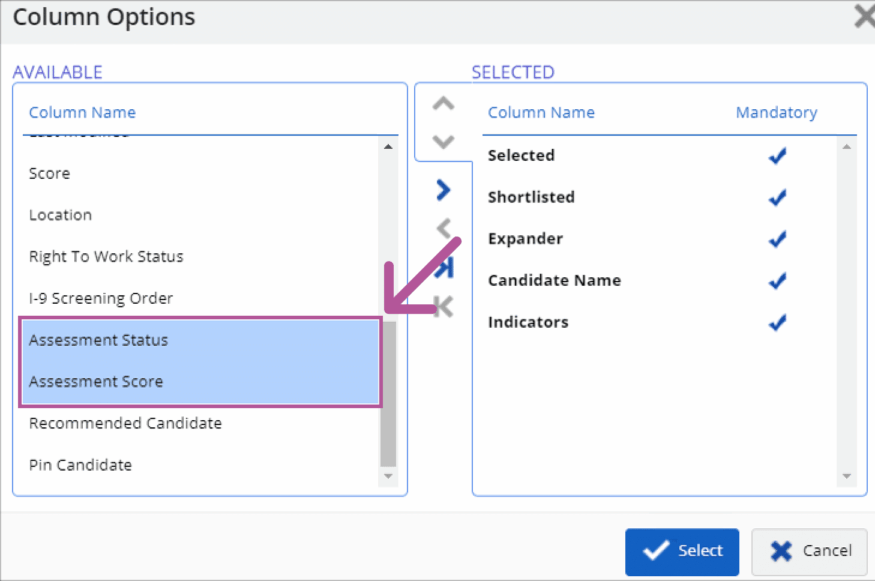875x581 pixels.
Task: Choose Right To Work Status column
Action: (x=106, y=257)
